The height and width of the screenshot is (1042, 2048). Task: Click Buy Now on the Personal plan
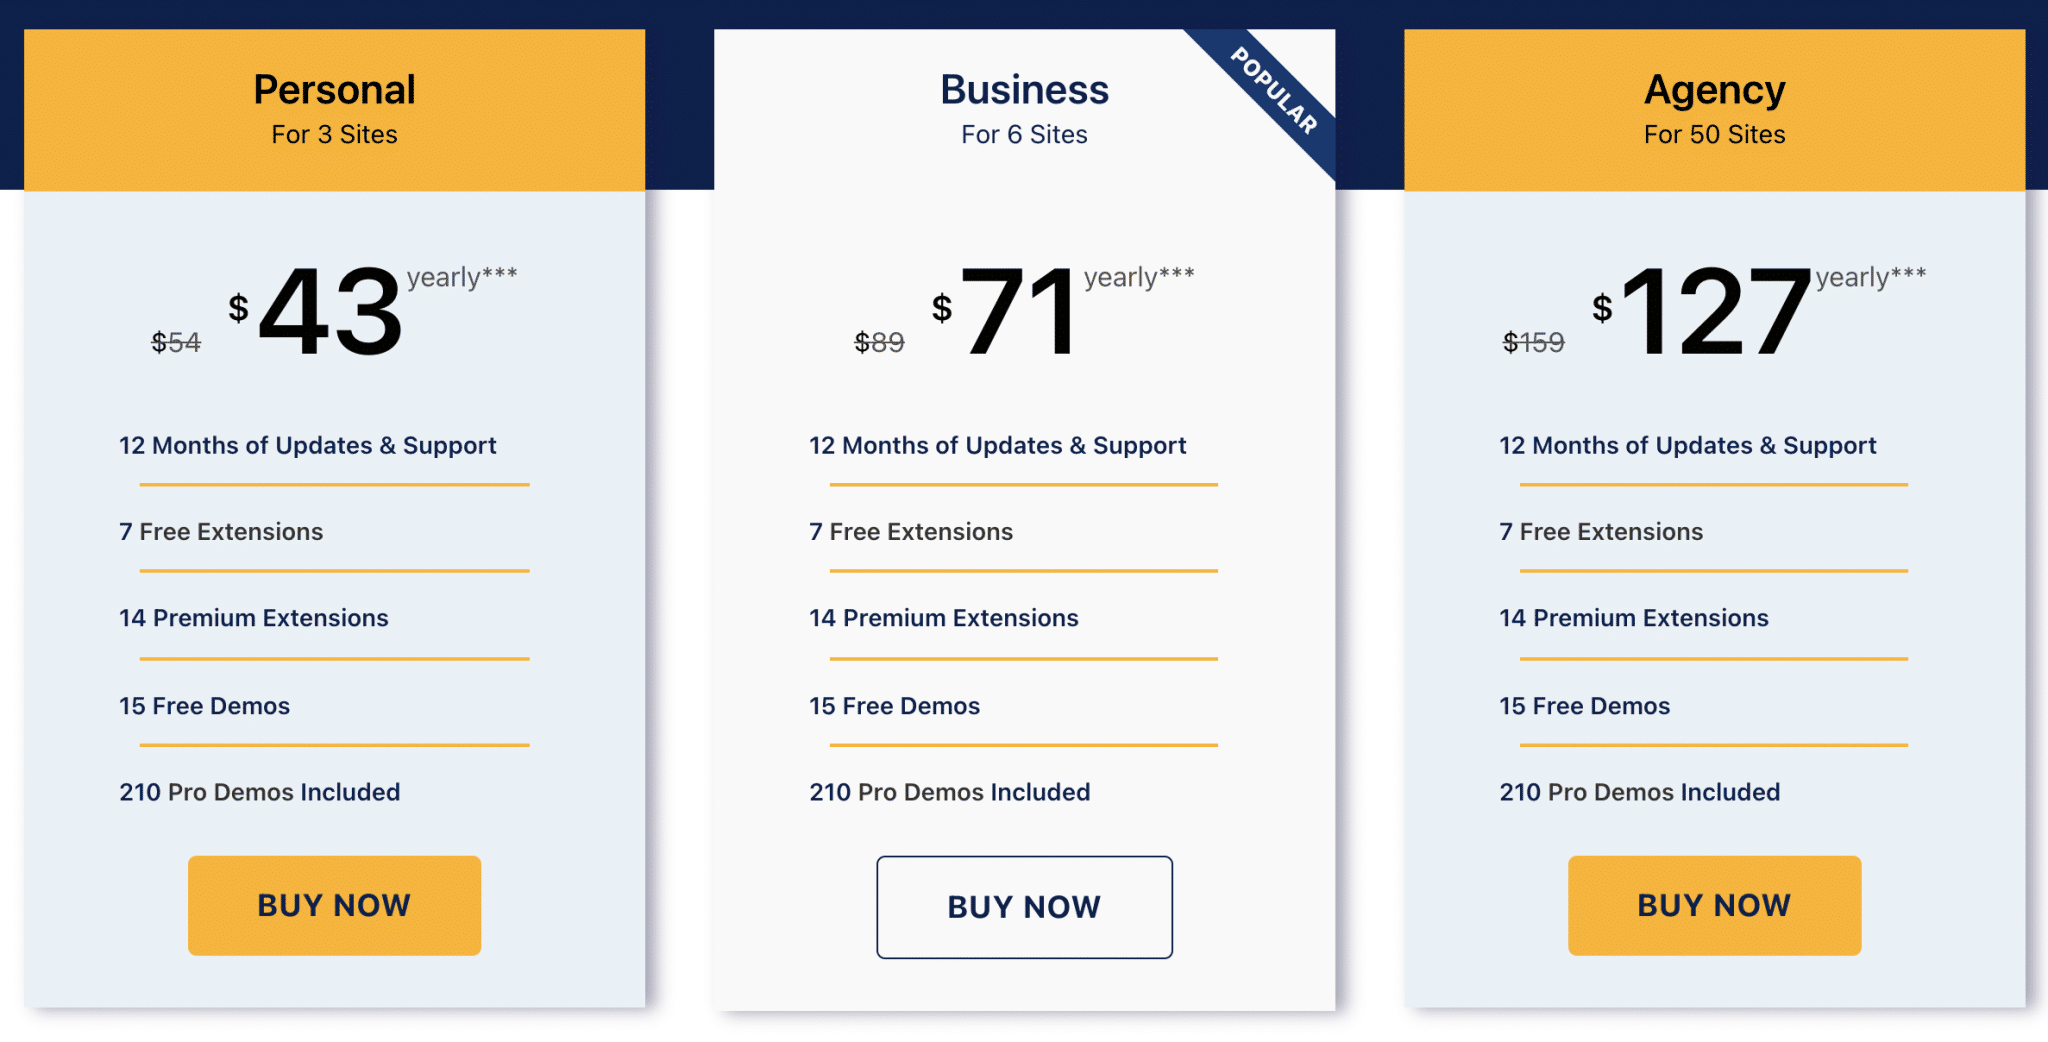tap(334, 905)
